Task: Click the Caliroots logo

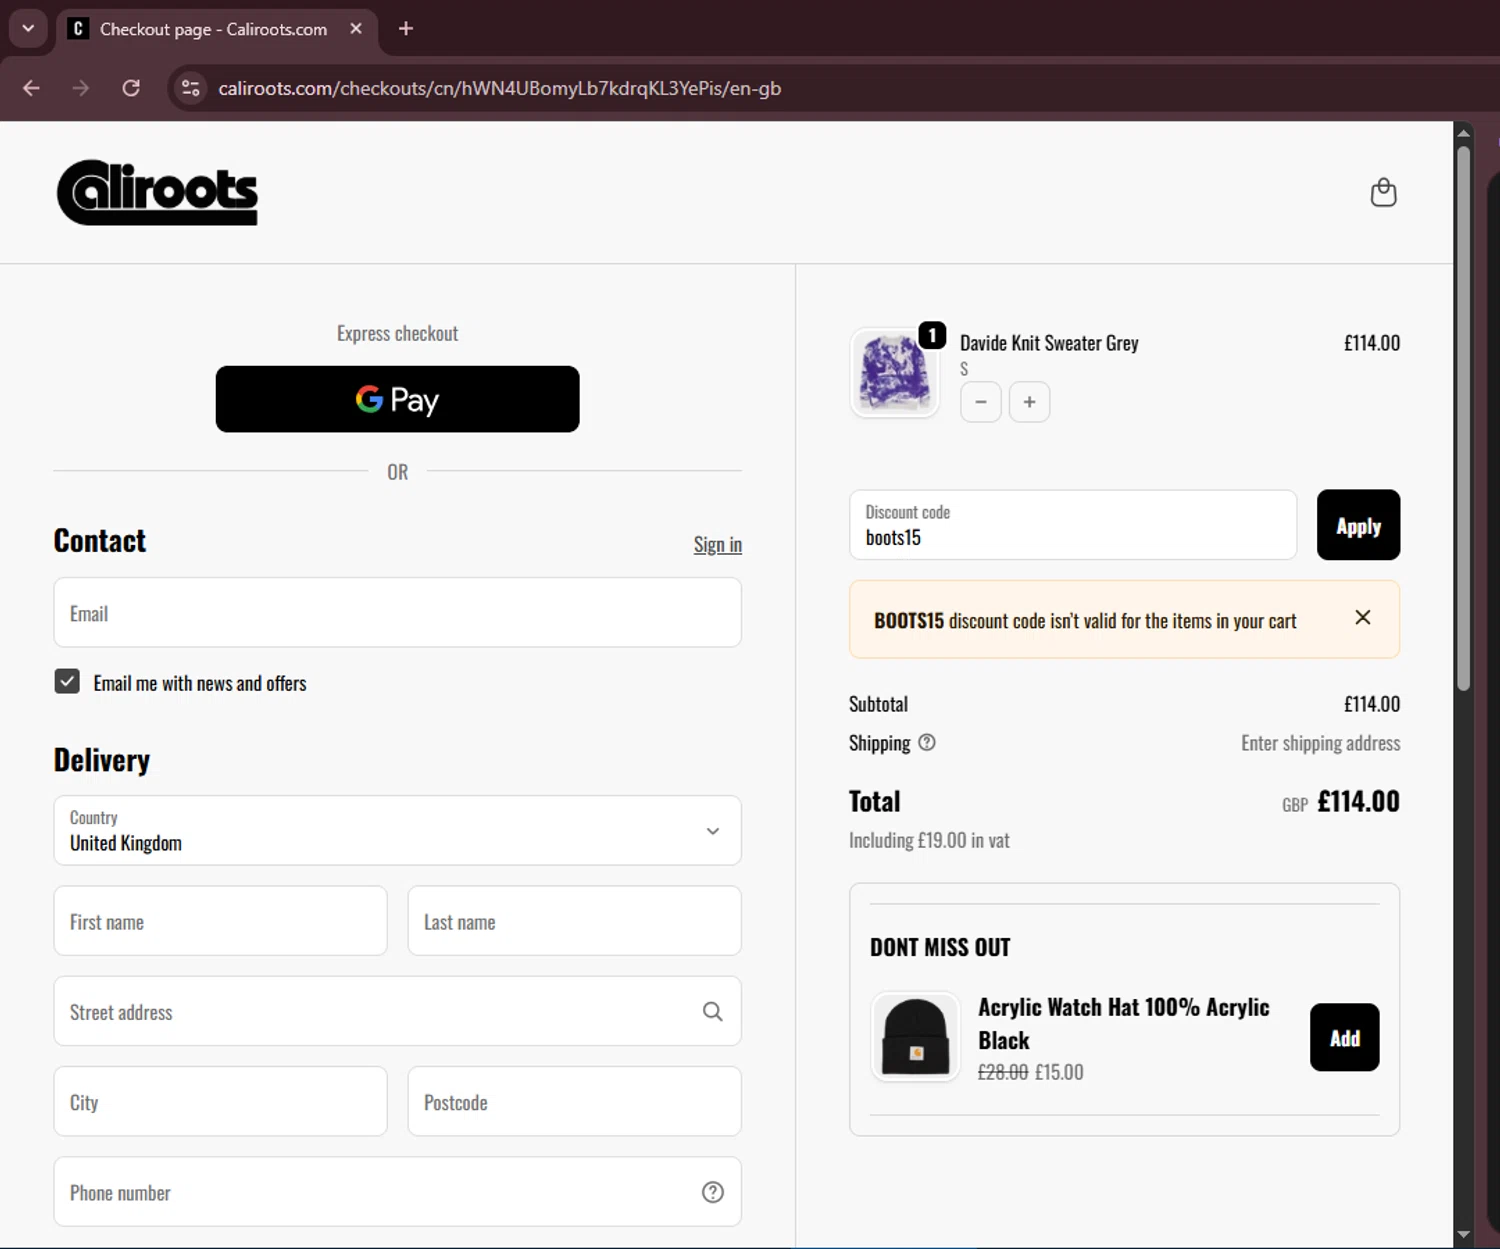Action: click(157, 192)
